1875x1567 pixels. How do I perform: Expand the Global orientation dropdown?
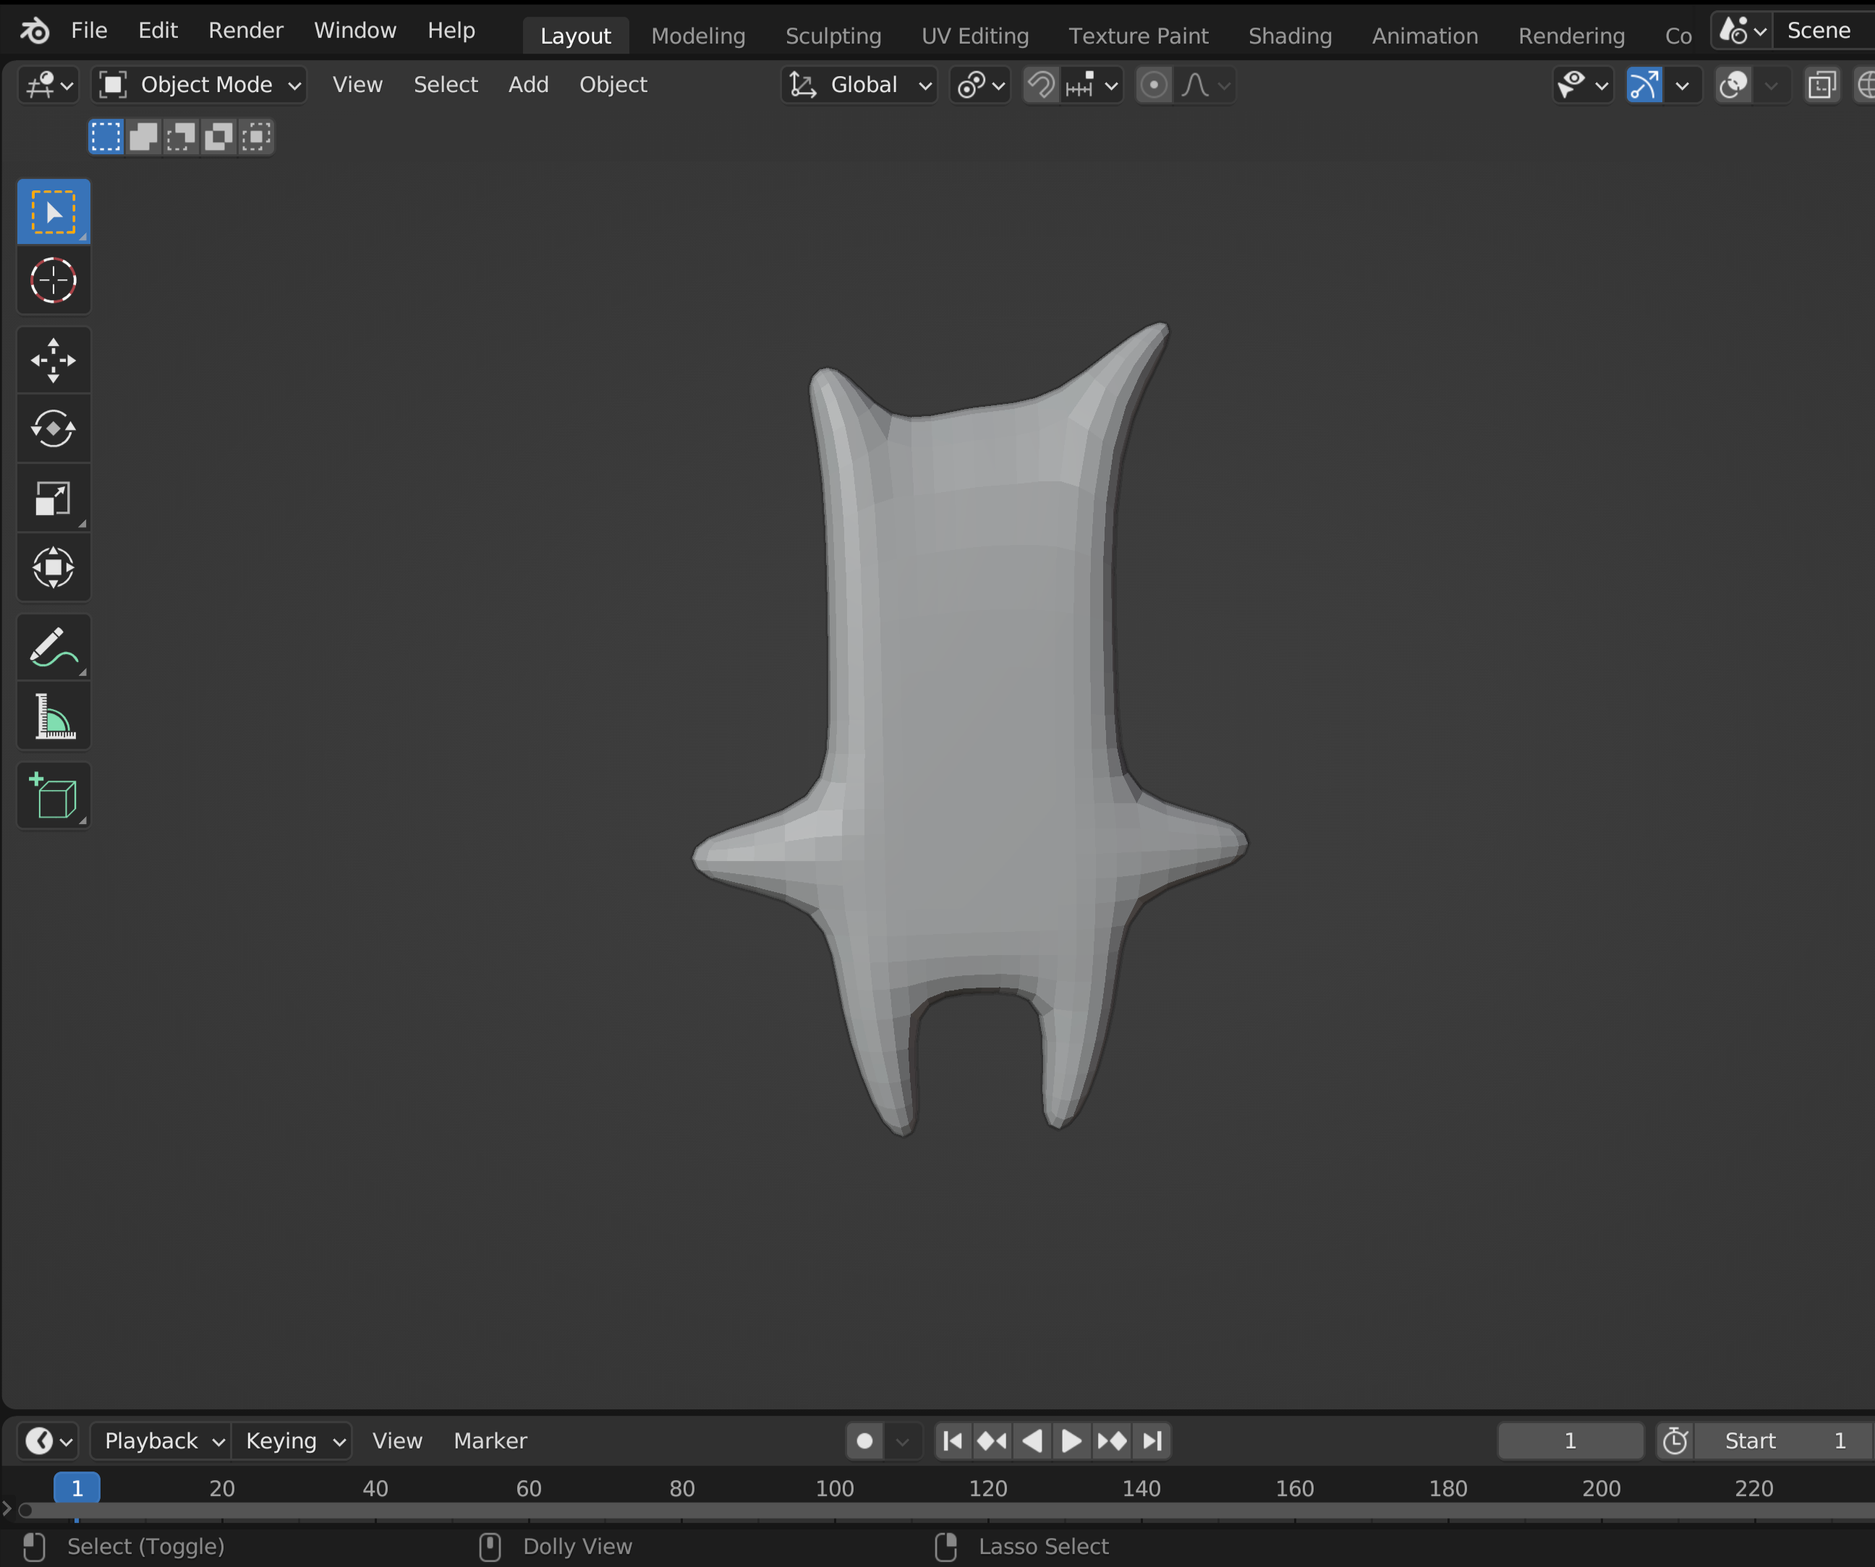point(860,85)
